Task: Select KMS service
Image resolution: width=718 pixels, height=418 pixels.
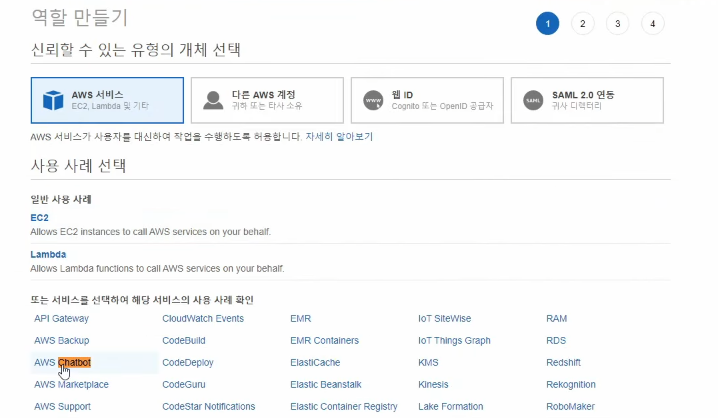Action: point(428,363)
